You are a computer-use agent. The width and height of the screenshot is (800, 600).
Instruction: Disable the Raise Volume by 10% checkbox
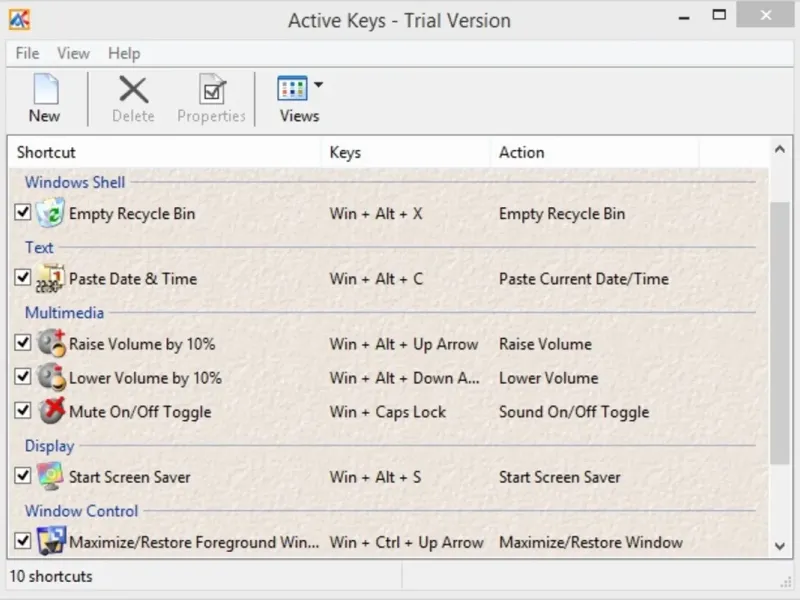(22, 342)
